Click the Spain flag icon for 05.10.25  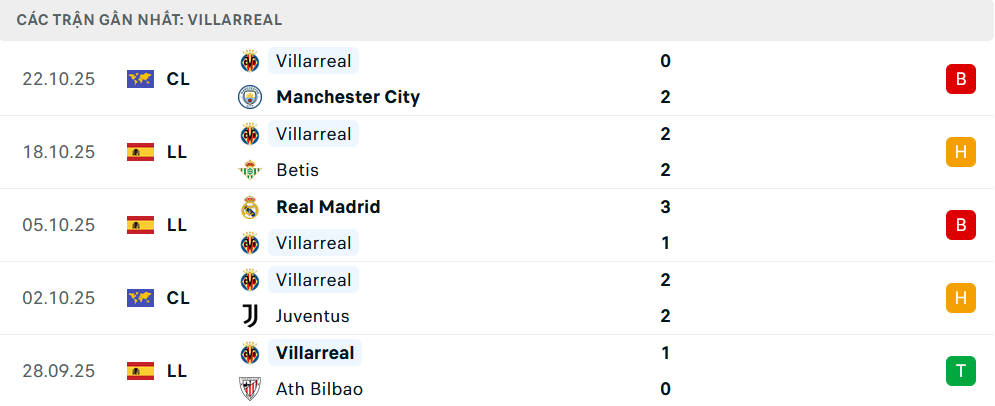tap(140, 225)
